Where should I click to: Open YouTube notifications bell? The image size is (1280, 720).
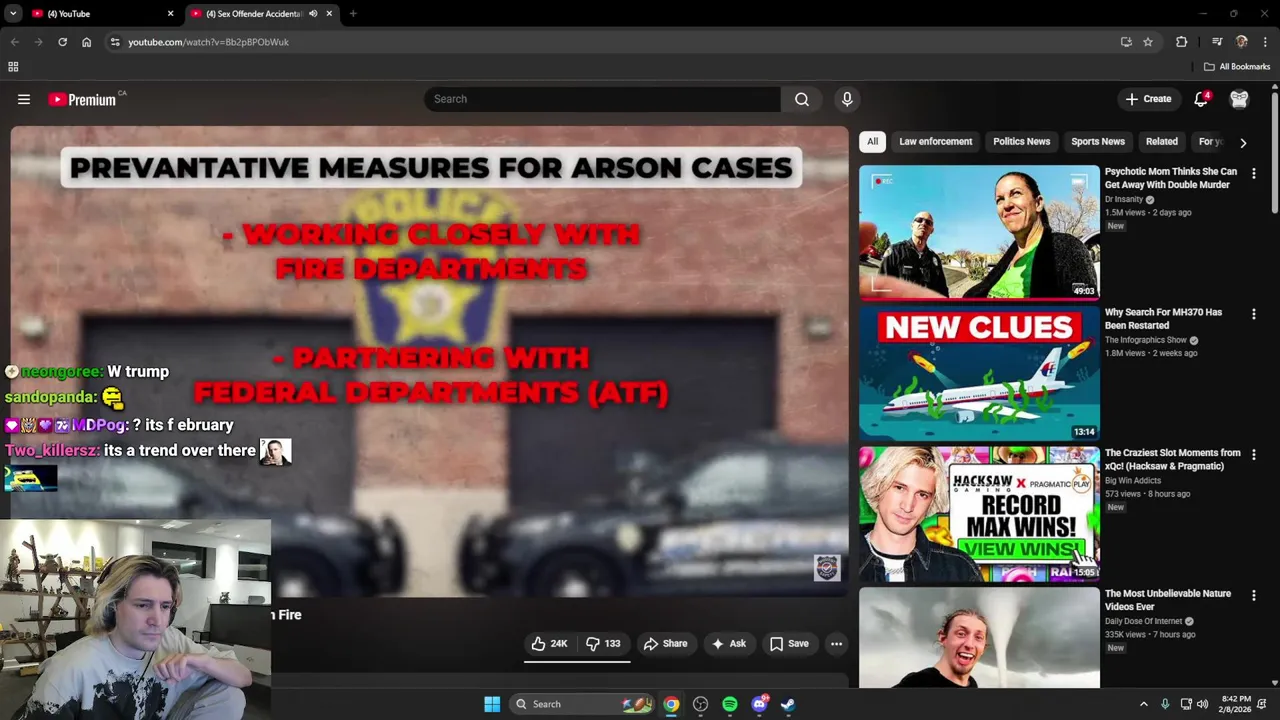click(1201, 99)
